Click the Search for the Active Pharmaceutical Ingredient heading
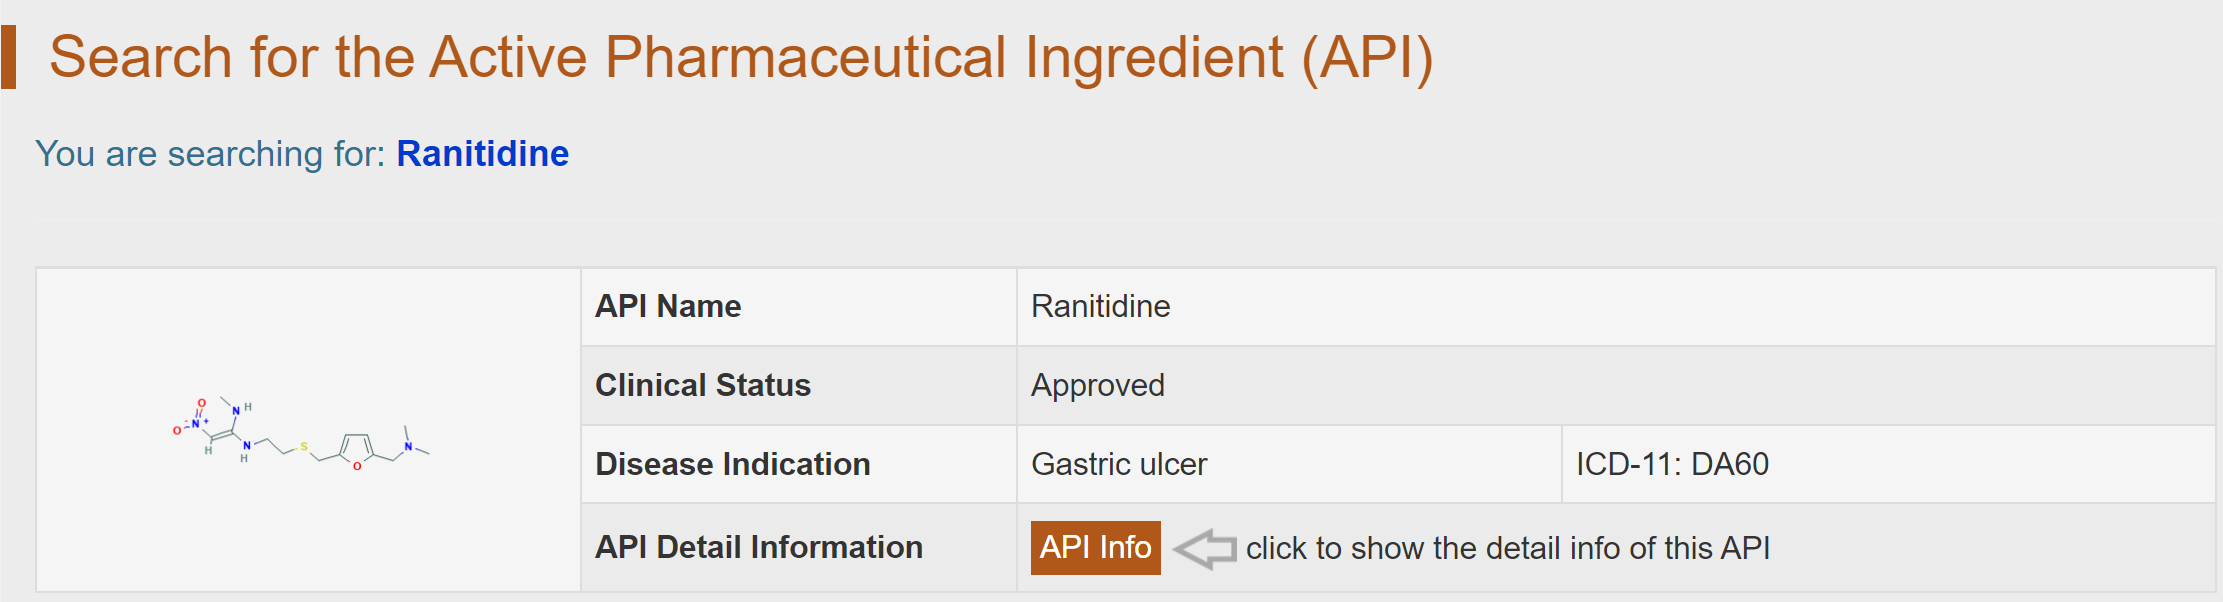The image size is (2223, 602). click(x=741, y=57)
